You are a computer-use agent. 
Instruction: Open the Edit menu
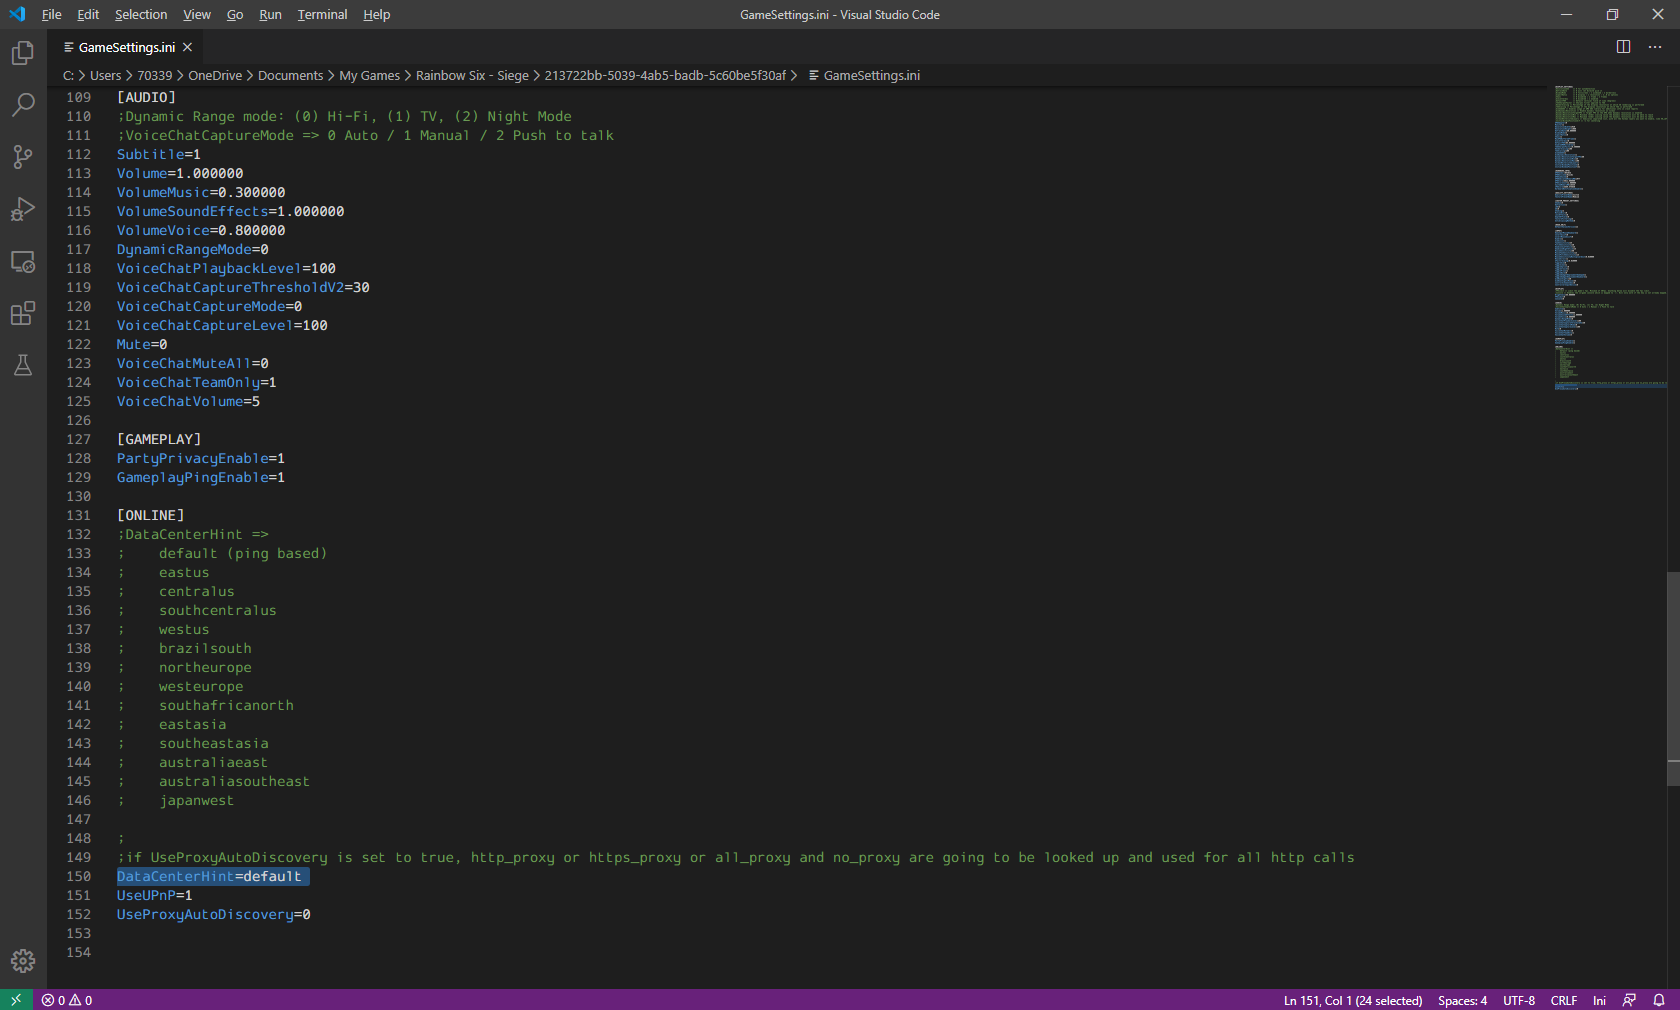(x=88, y=14)
